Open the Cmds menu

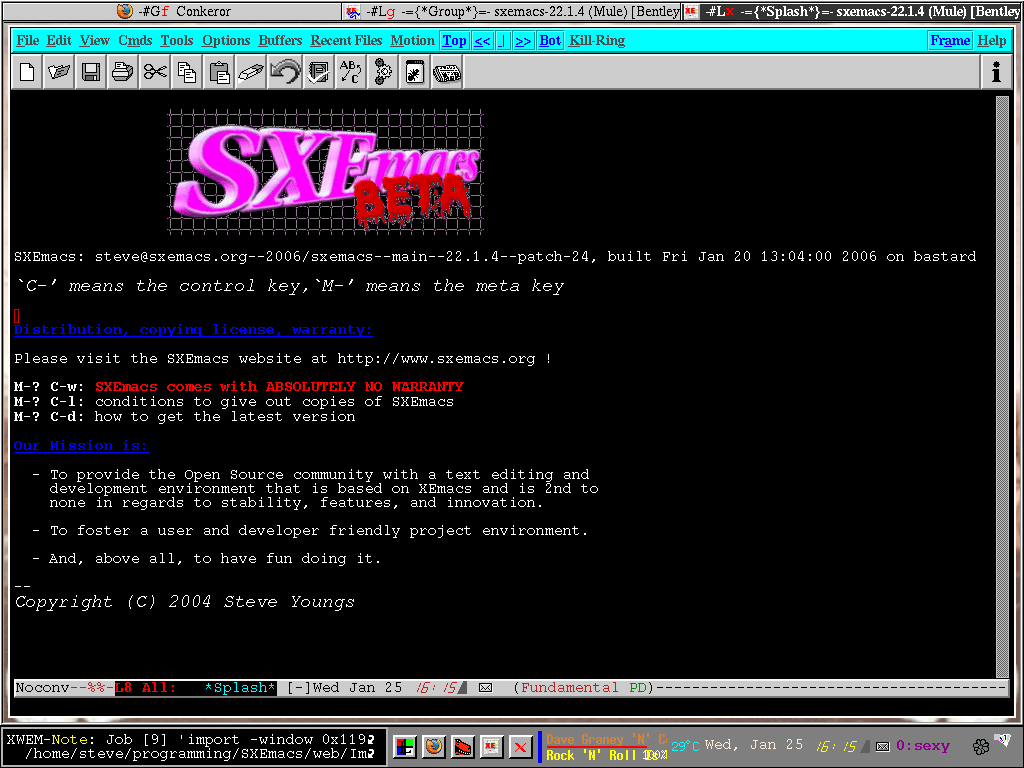coord(135,40)
